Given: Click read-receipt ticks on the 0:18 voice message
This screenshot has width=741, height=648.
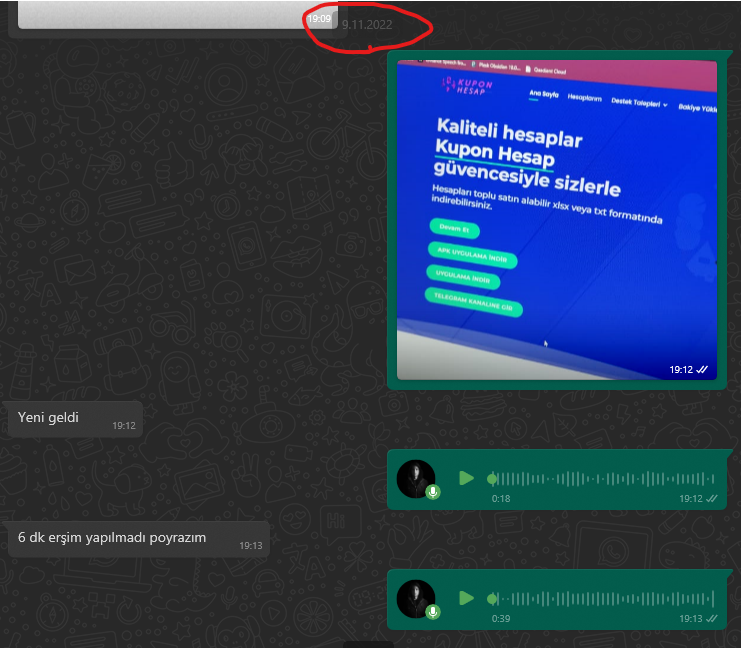Looking at the screenshot, I should click(712, 499).
